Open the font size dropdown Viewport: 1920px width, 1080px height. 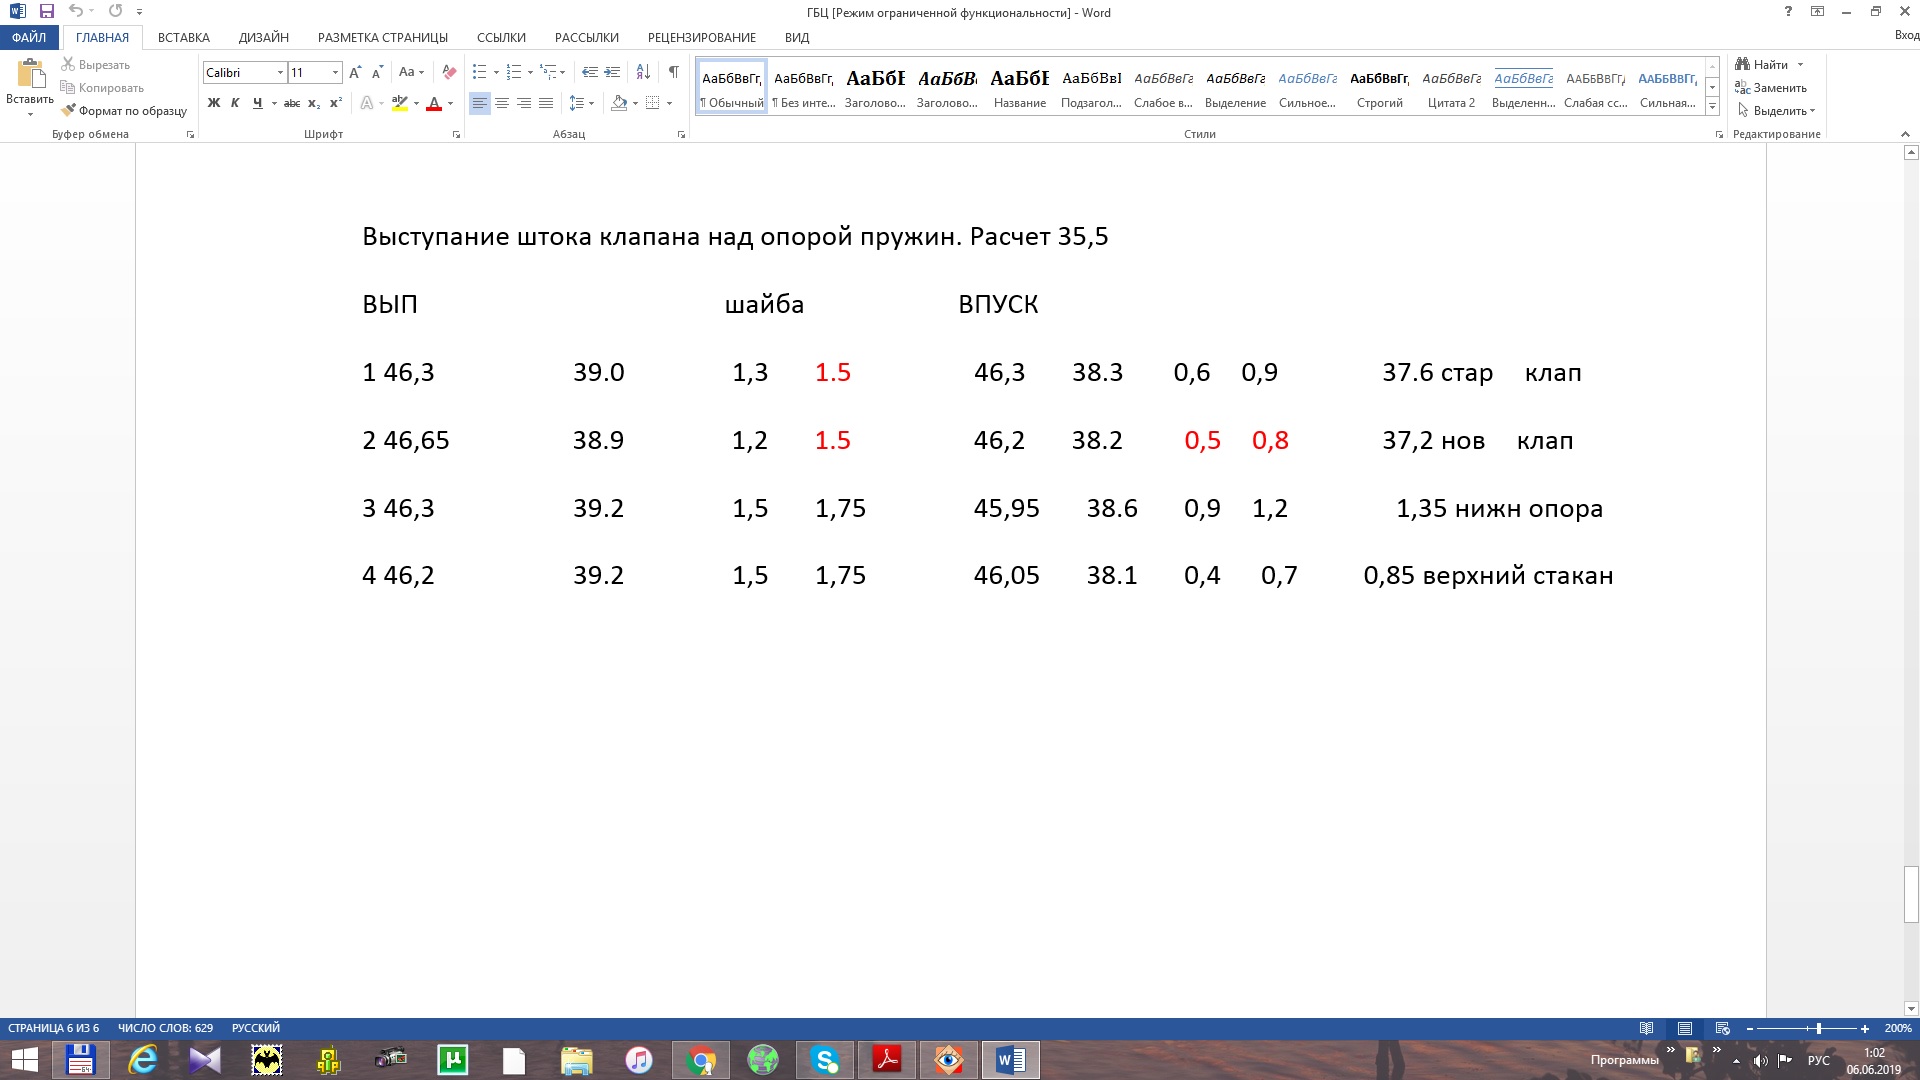coord(335,72)
